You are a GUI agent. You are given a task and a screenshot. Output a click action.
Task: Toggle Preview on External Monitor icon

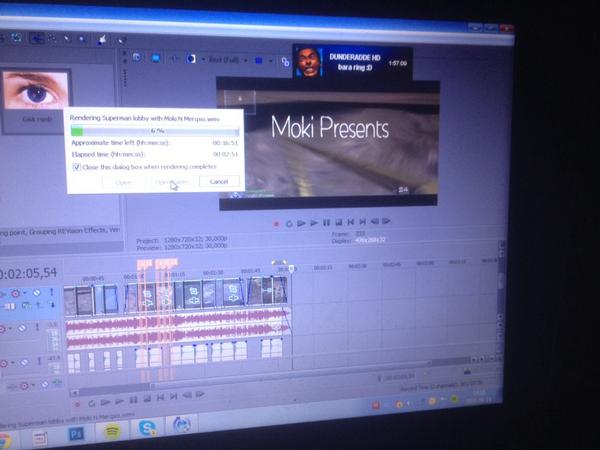(x=155, y=58)
